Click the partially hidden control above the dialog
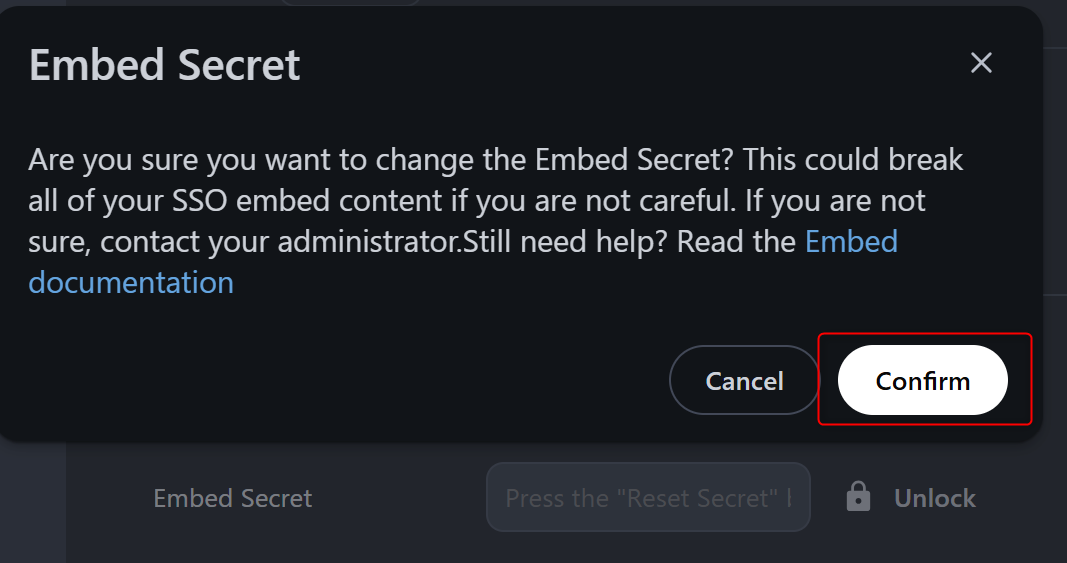 (350, 3)
